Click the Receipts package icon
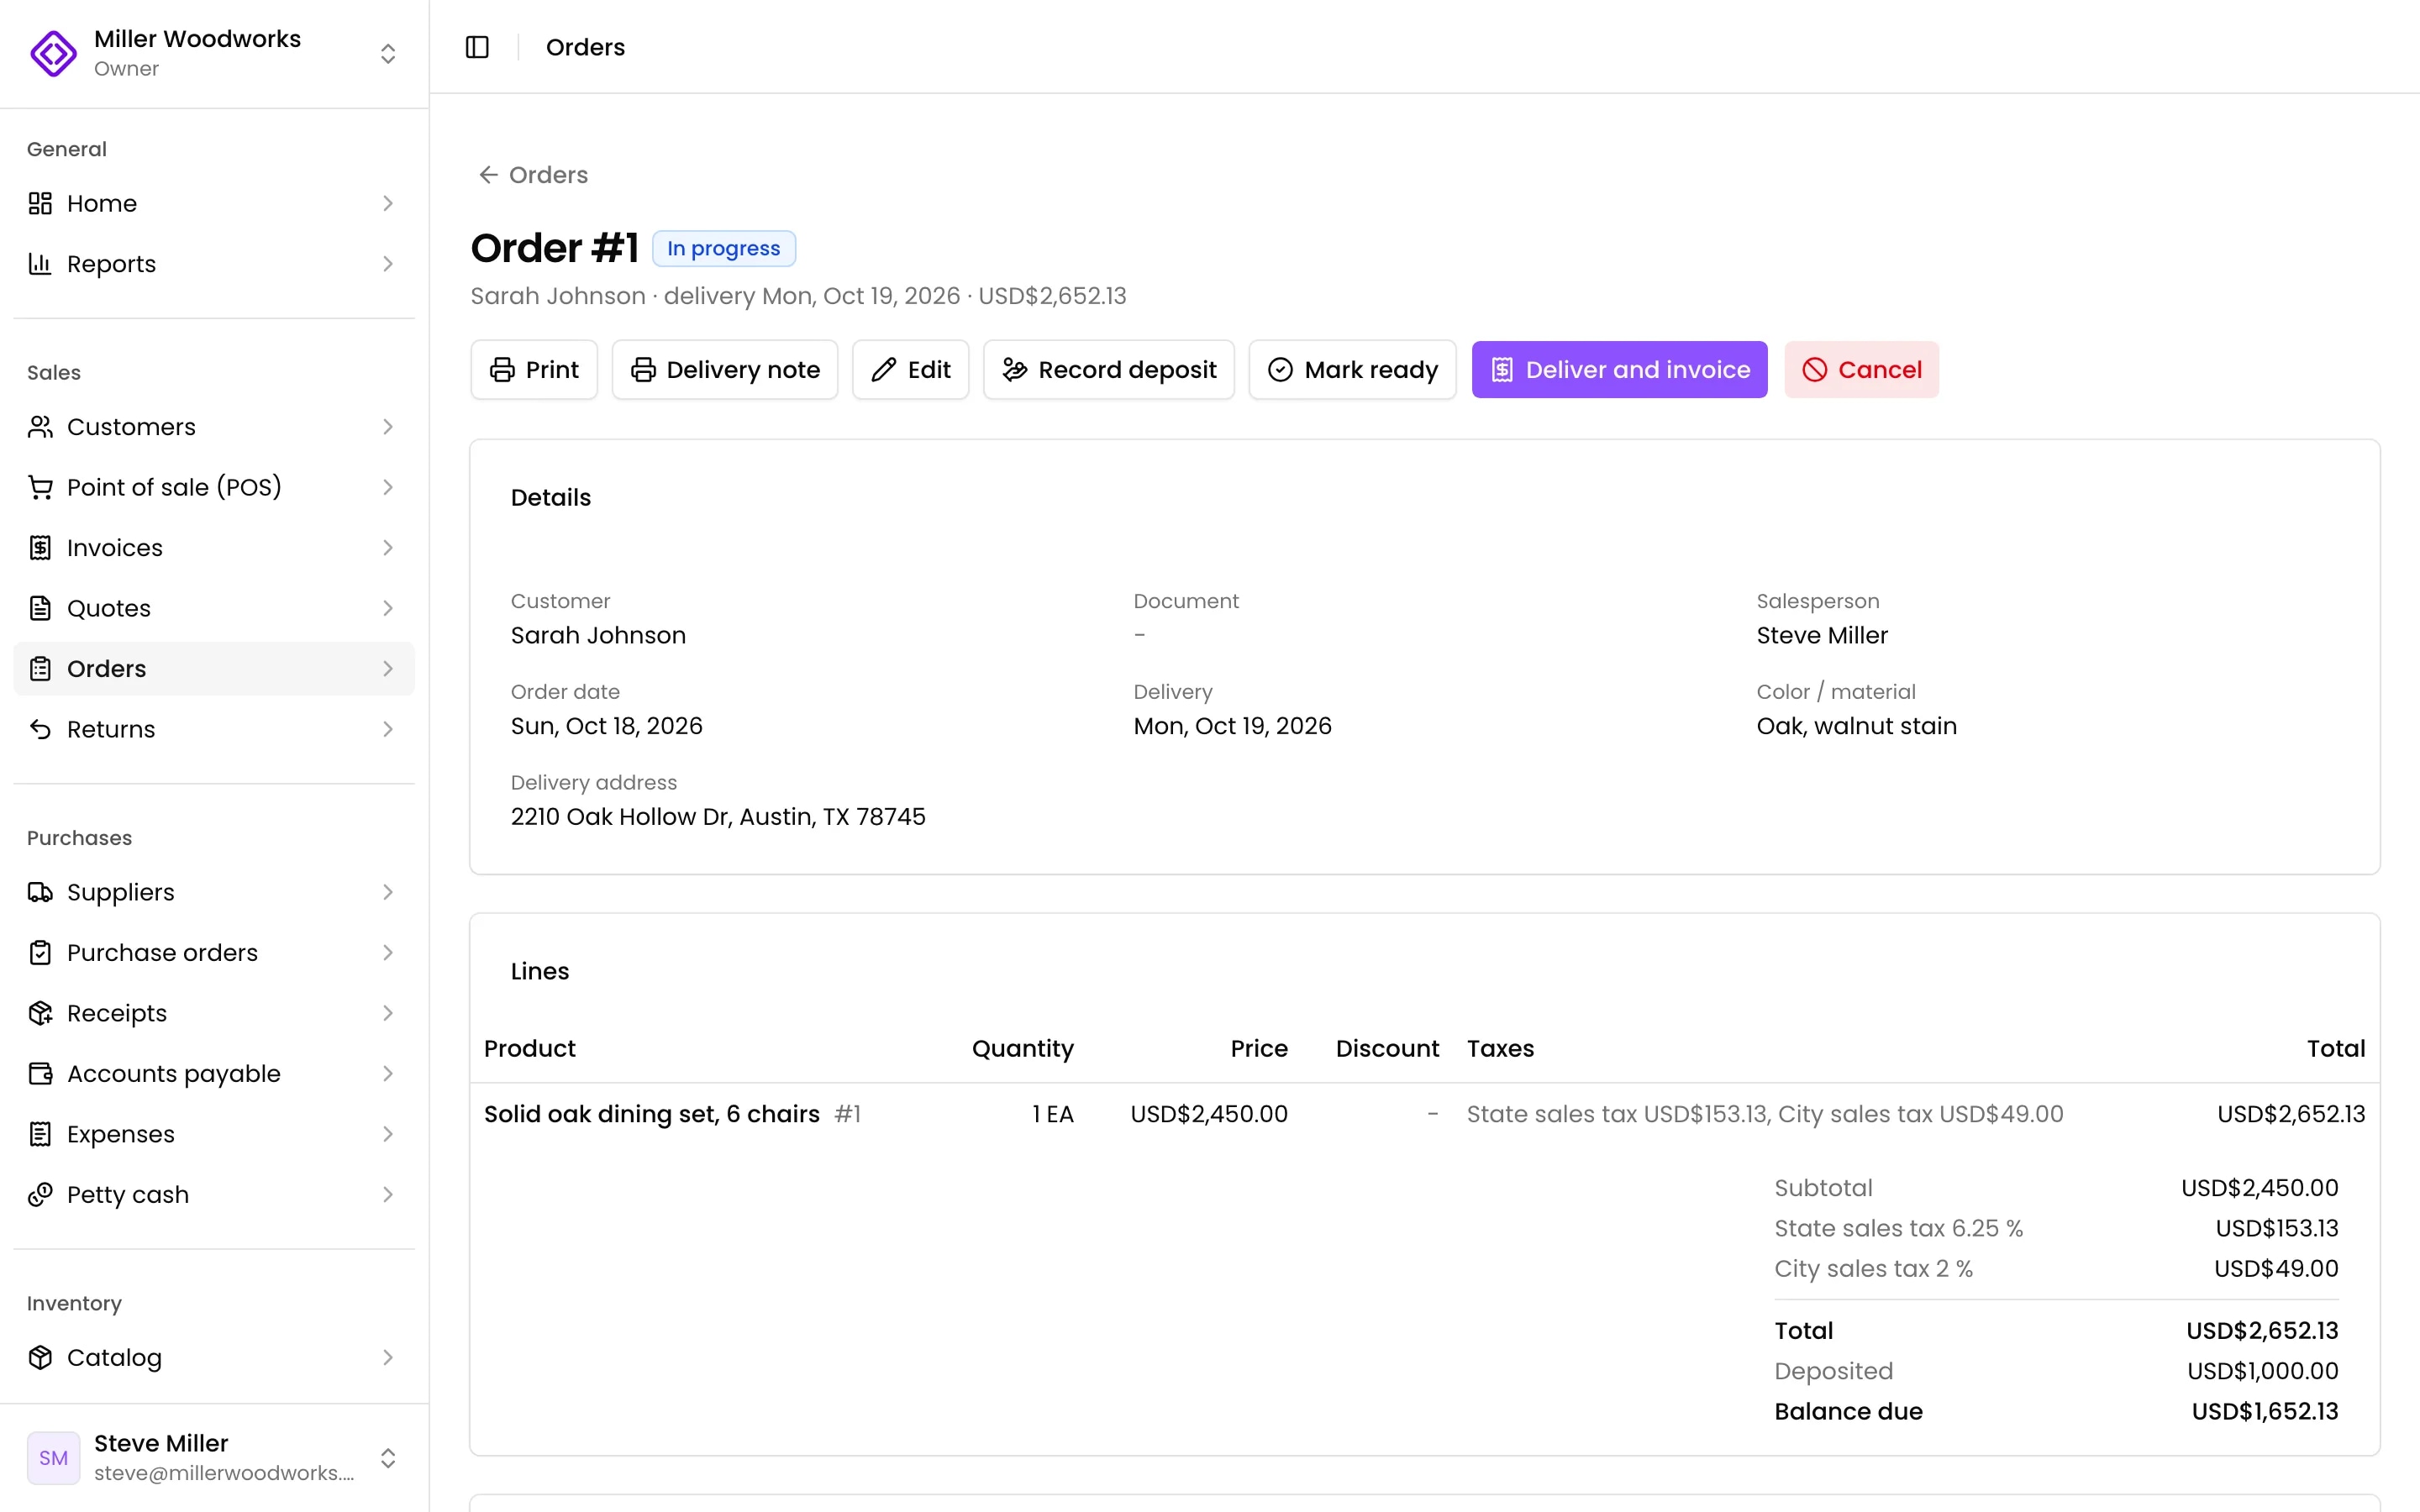 40,1013
